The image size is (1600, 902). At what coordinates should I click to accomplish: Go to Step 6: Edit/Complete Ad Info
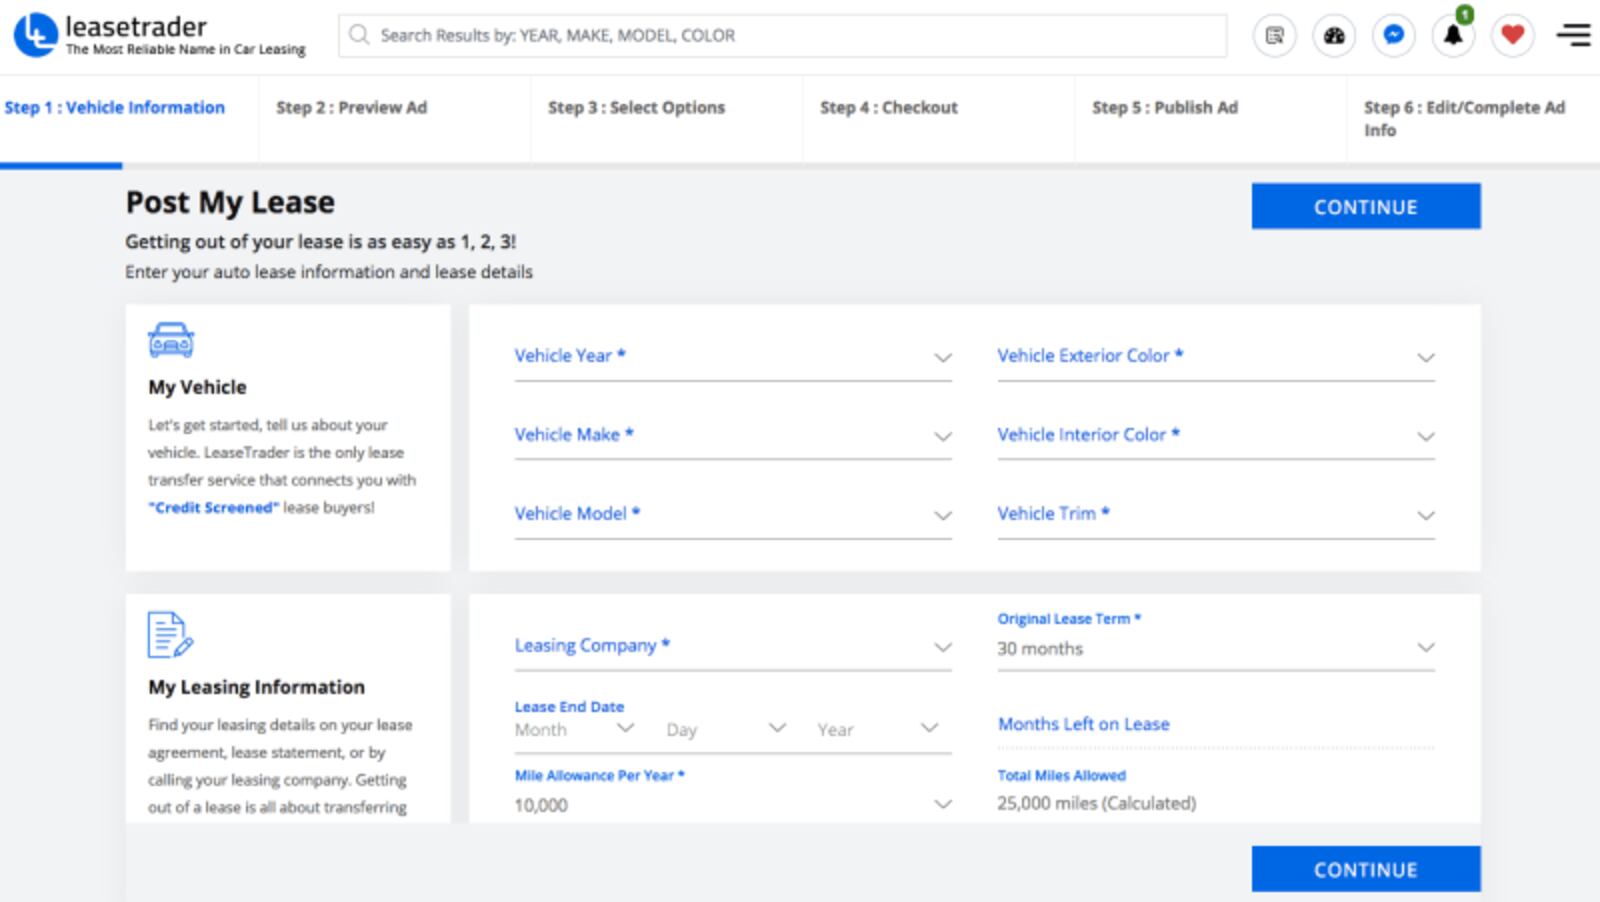pos(1465,118)
